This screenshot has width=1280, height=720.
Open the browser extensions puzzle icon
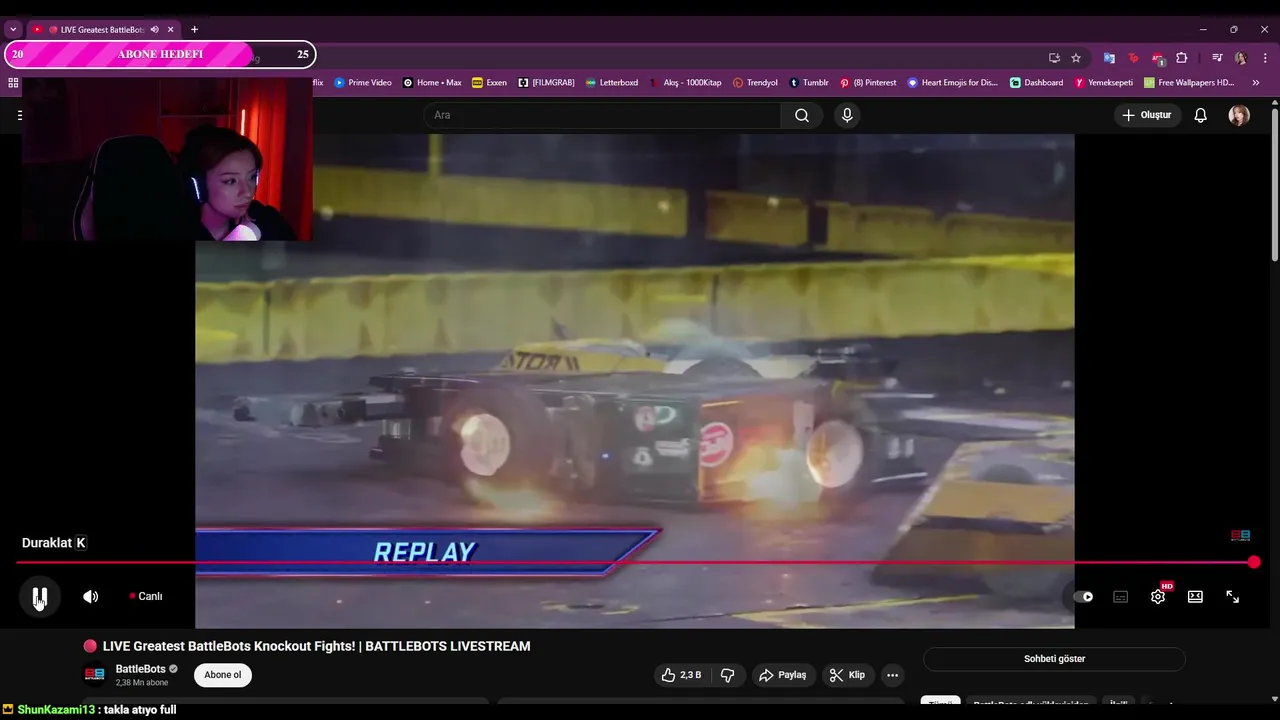(x=1182, y=58)
